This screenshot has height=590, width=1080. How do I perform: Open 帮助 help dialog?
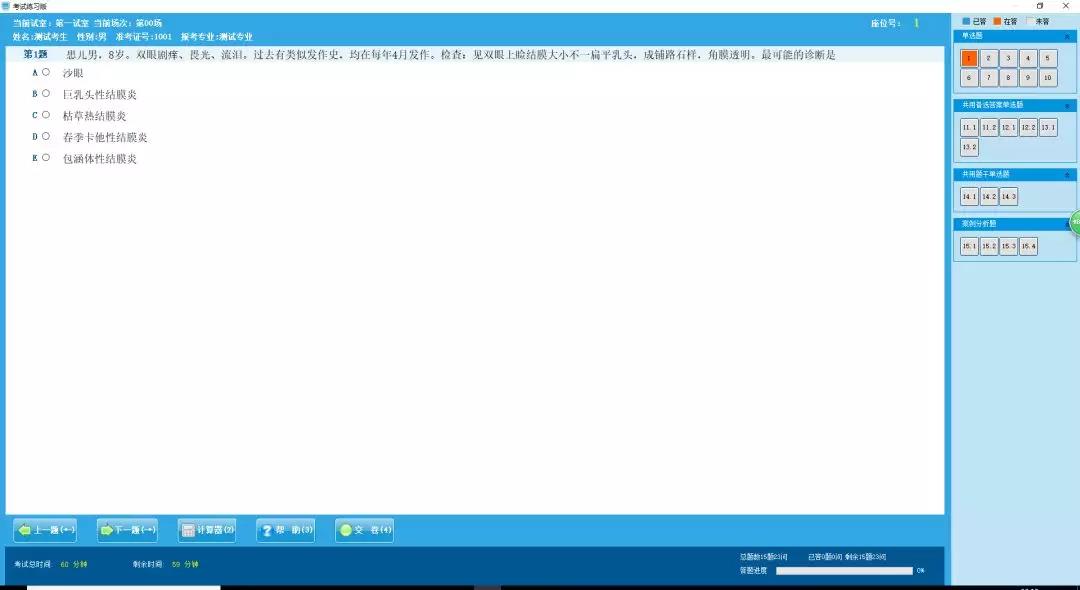pos(286,530)
